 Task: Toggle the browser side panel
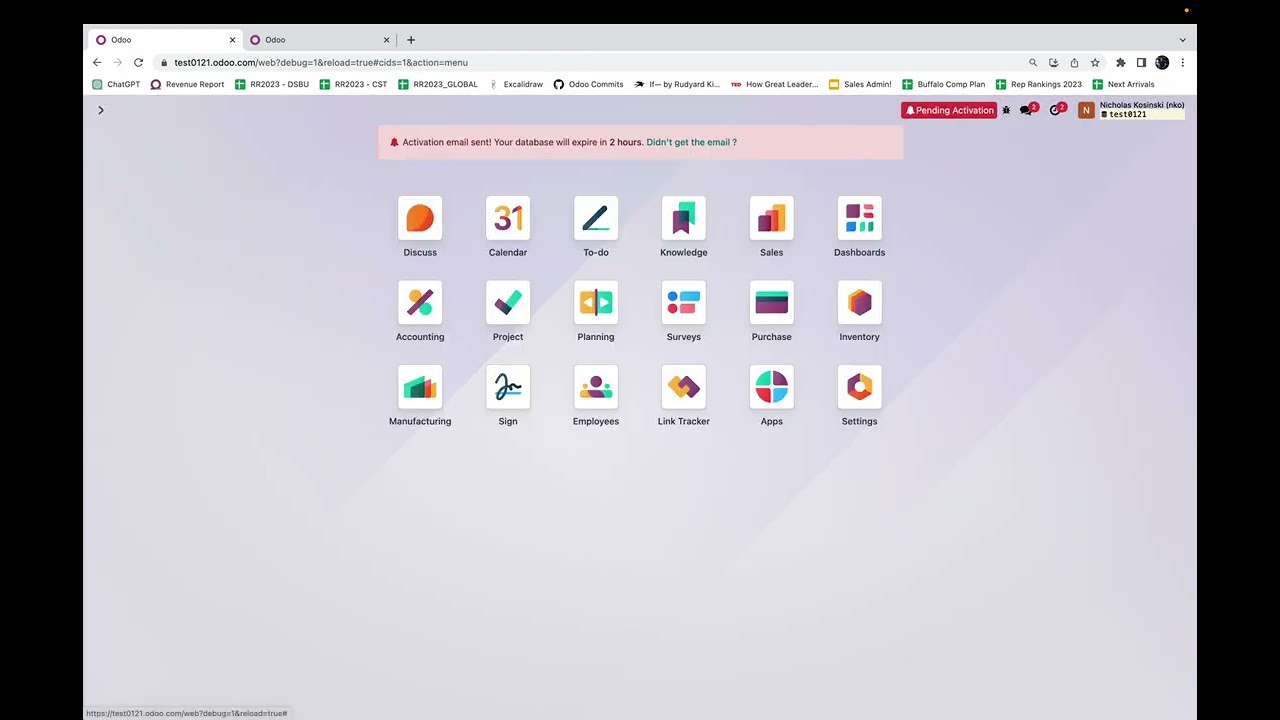[x=1141, y=62]
